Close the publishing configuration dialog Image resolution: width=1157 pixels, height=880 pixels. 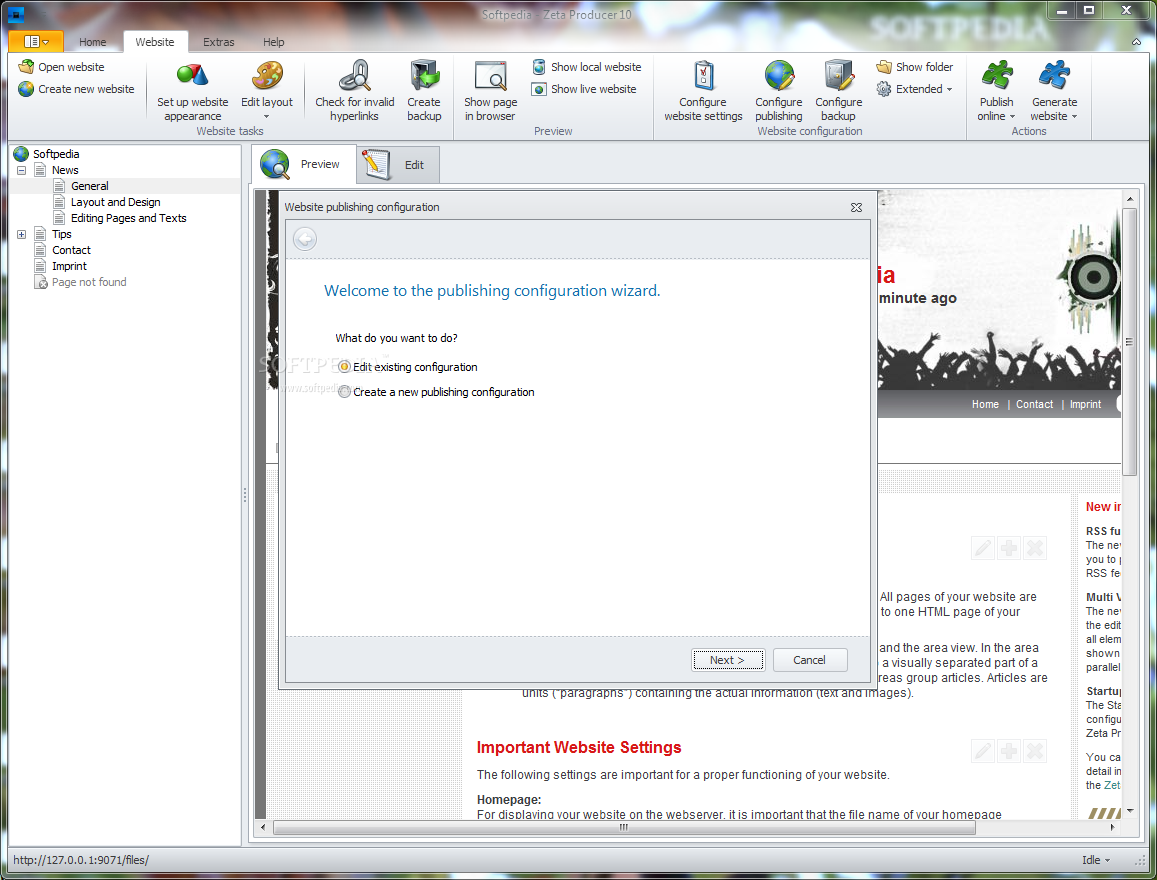pyautogui.click(x=856, y=207)
